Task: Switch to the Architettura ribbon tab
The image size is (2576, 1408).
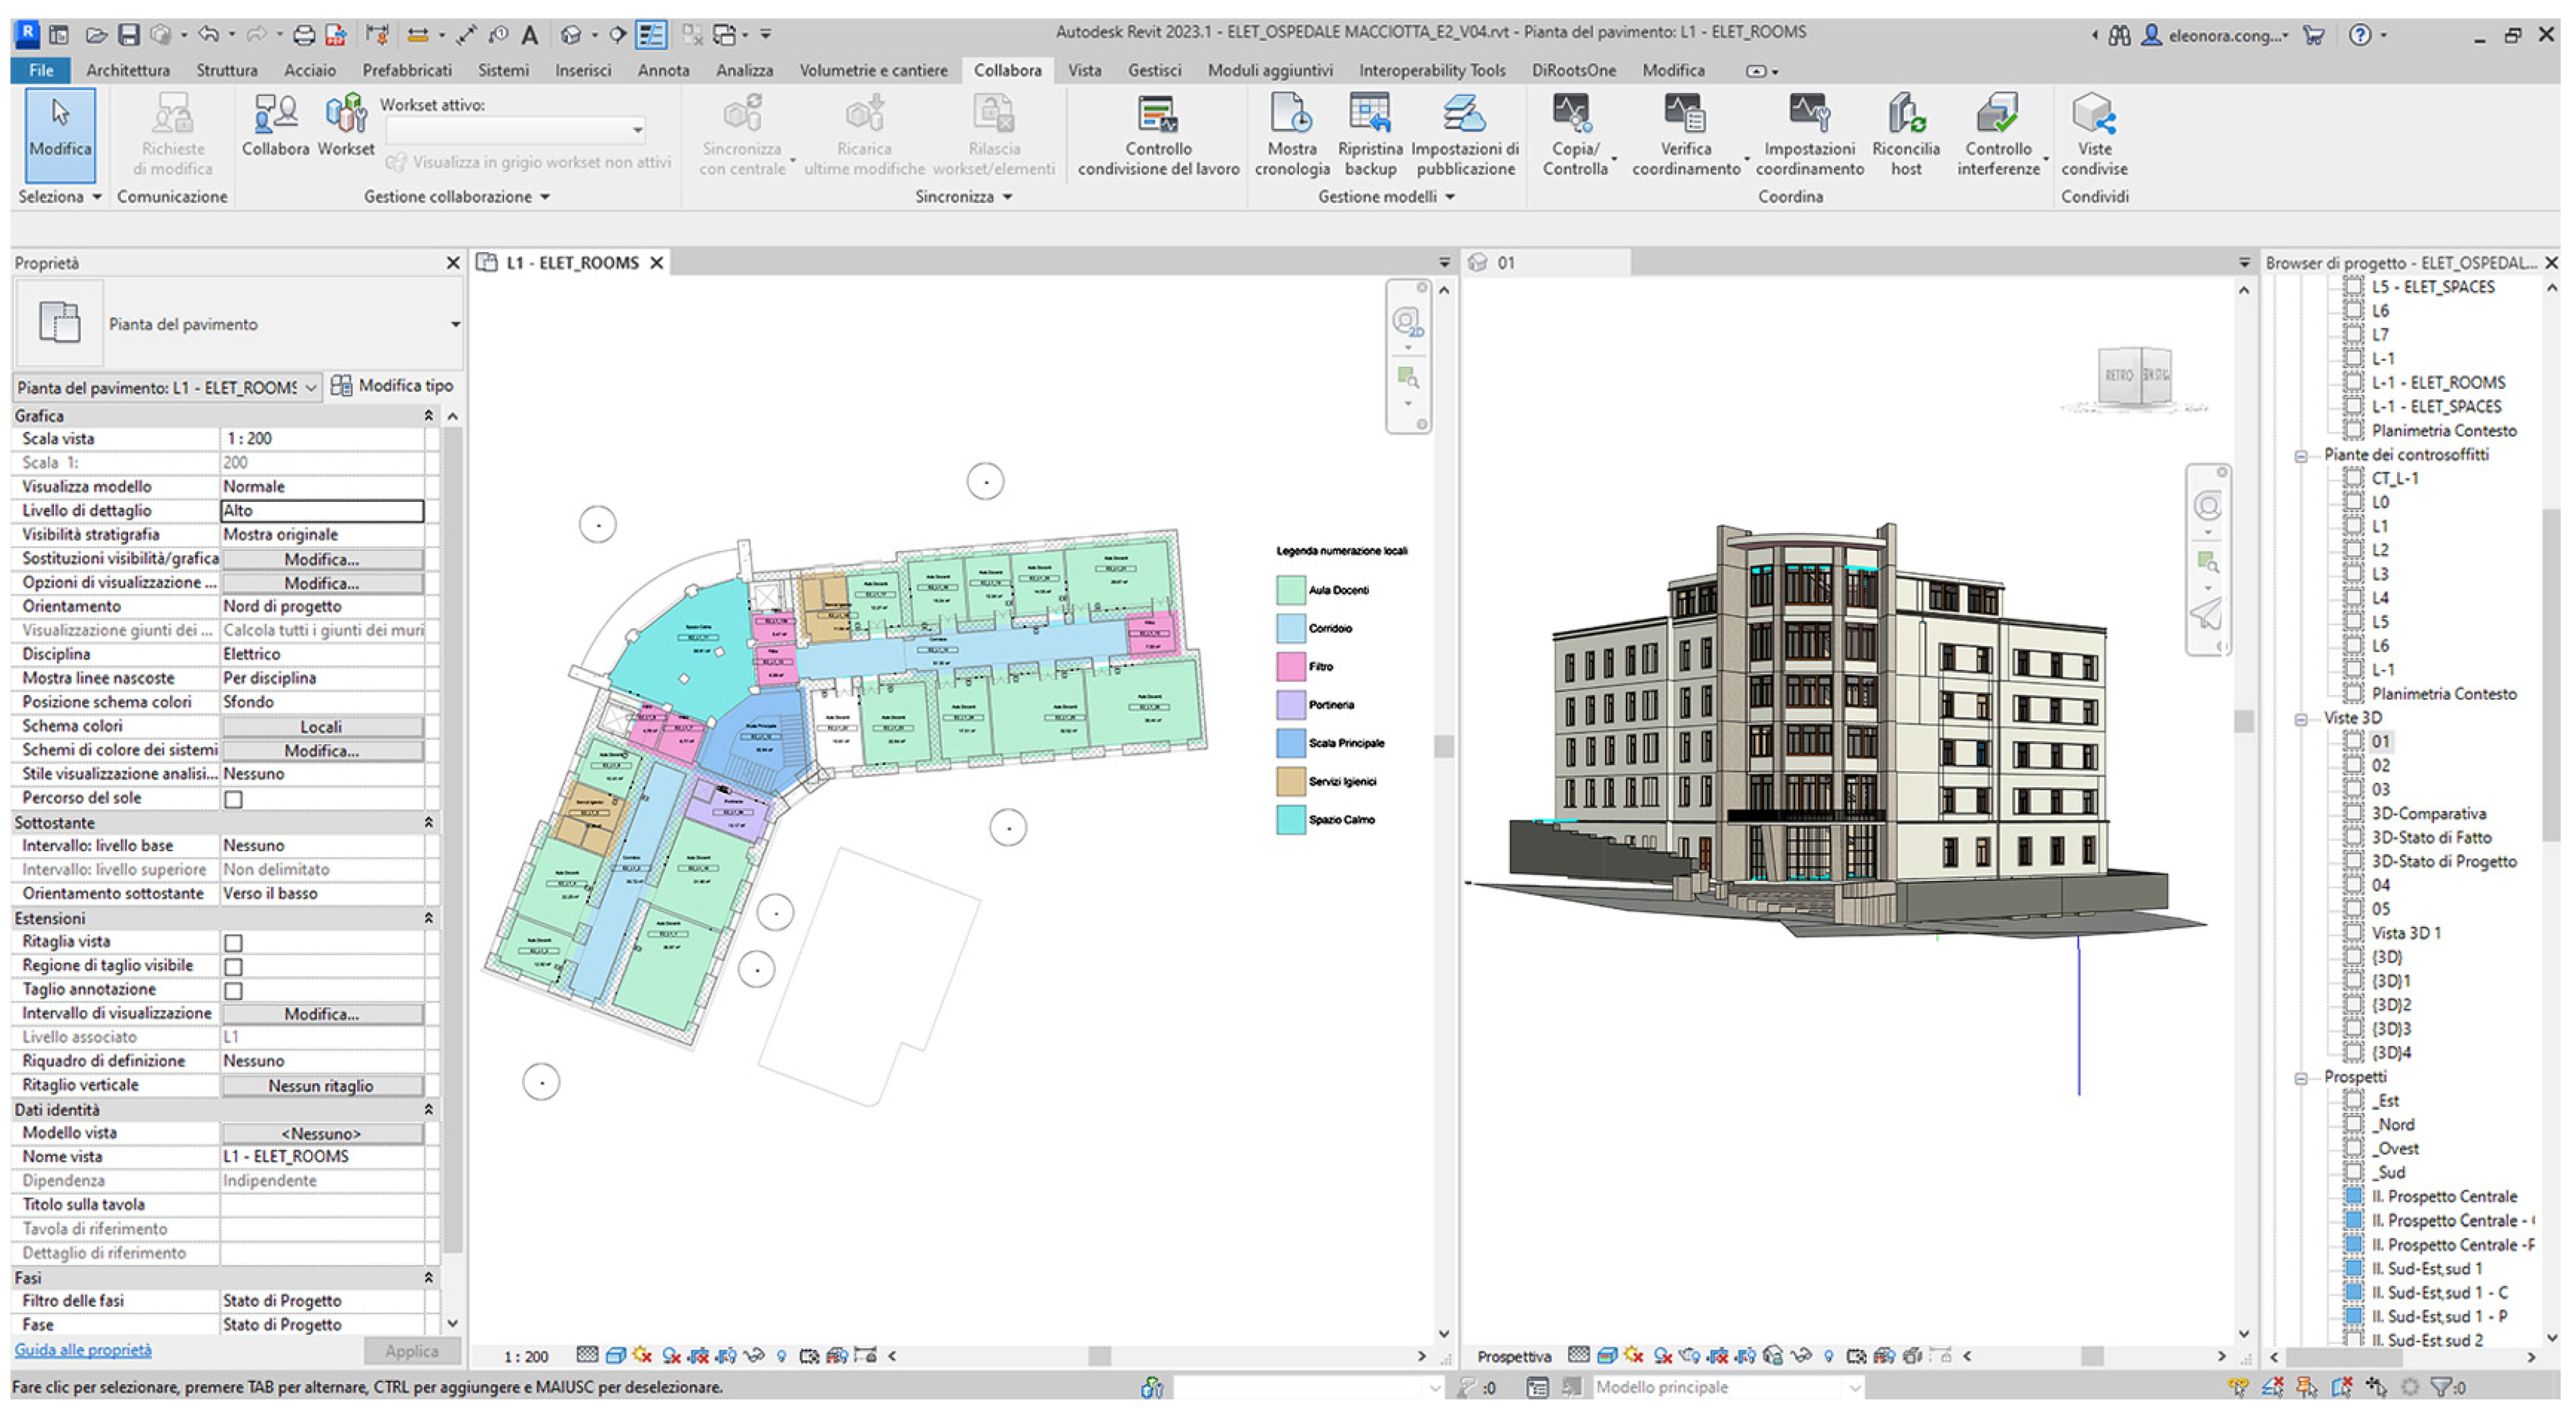Action: point(127,70)
